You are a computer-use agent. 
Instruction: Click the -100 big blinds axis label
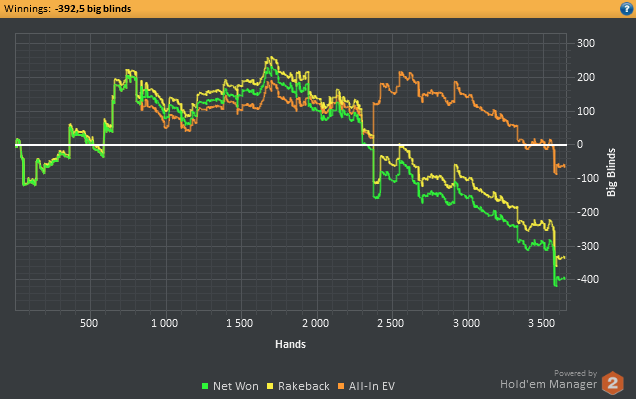click(x=588, y=178)
